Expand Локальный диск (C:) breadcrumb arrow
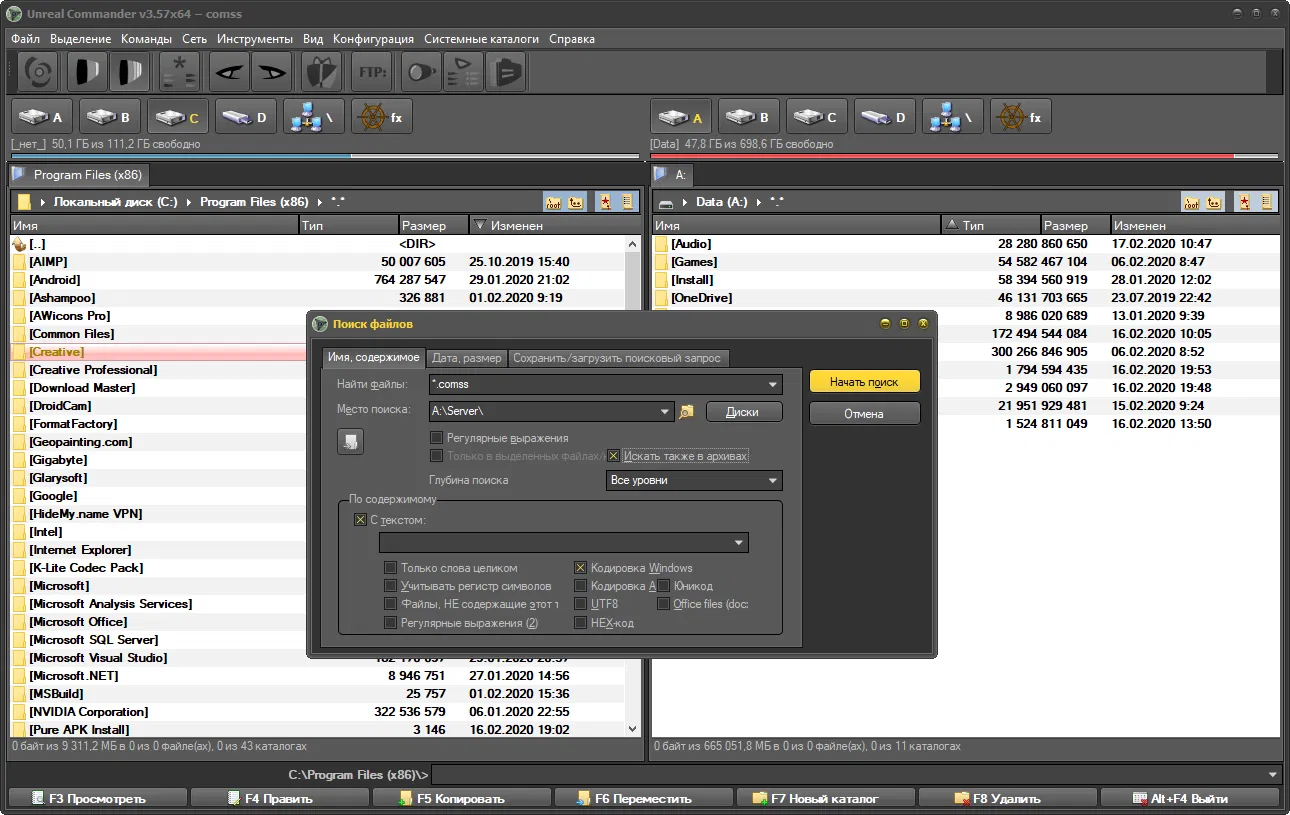The height and width of the screenshot is (815, 1290). coord(189,202)
